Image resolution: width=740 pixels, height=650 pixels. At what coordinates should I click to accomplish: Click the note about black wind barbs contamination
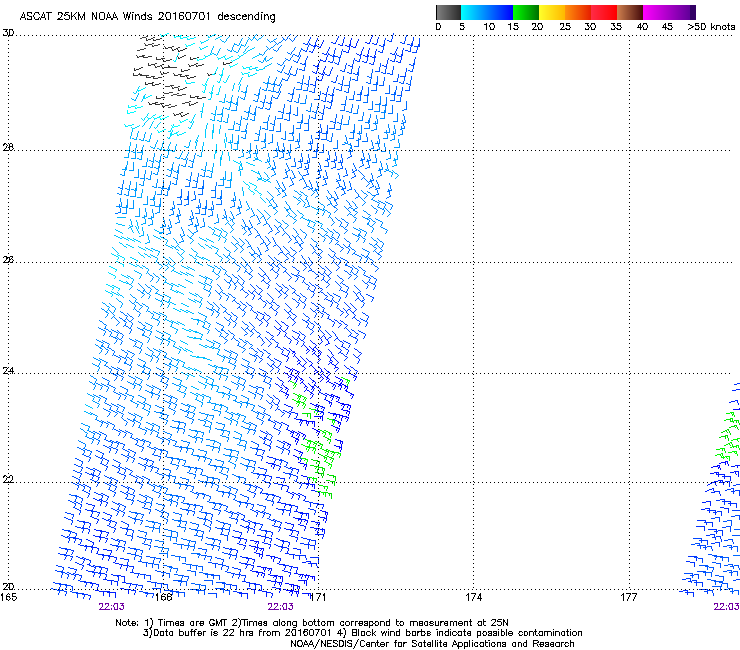(x=460, y=633)
